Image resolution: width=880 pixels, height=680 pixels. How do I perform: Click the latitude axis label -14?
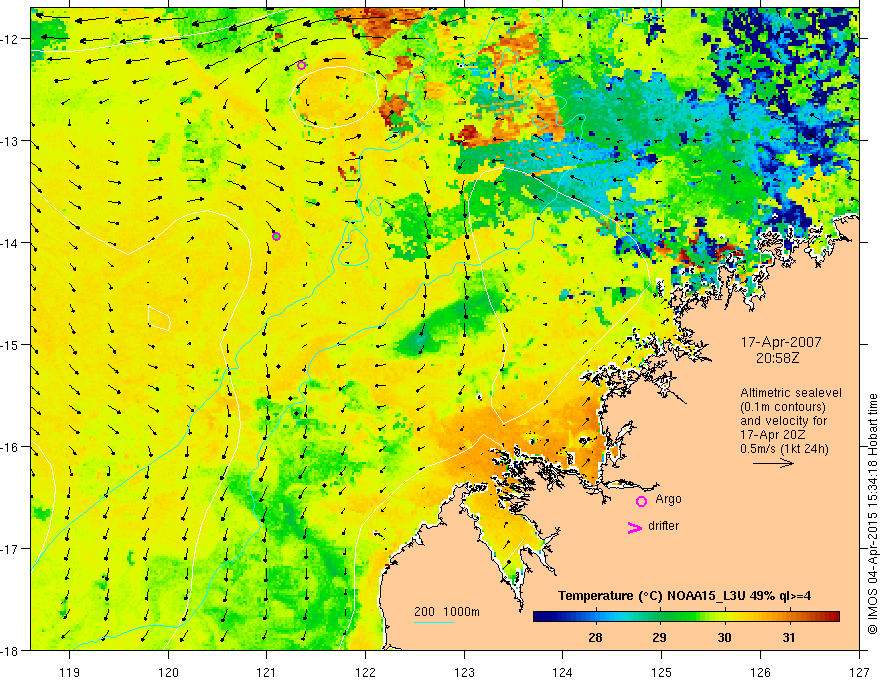[11, 243]
